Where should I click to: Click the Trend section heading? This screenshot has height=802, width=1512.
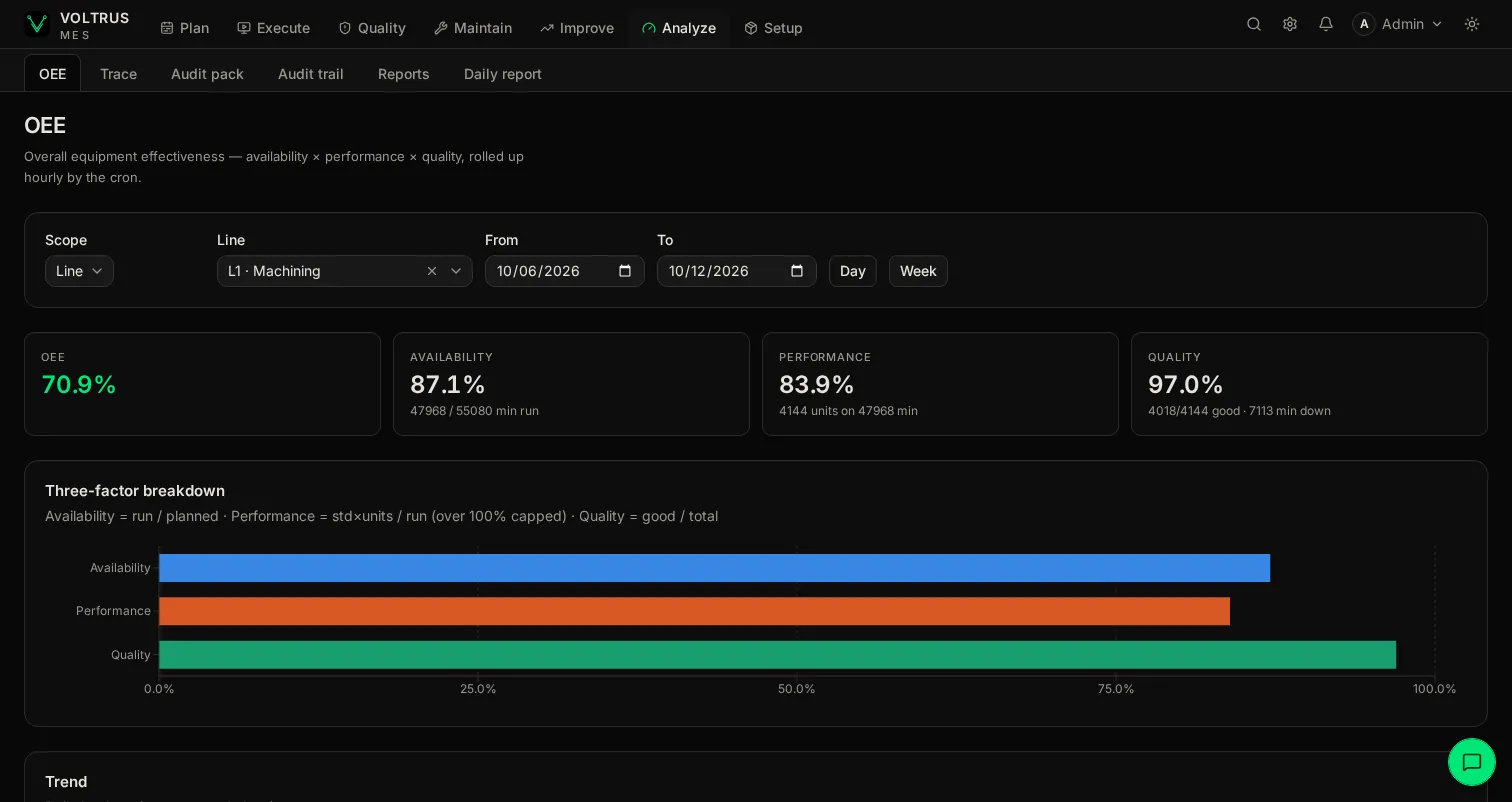coord(66,782)
